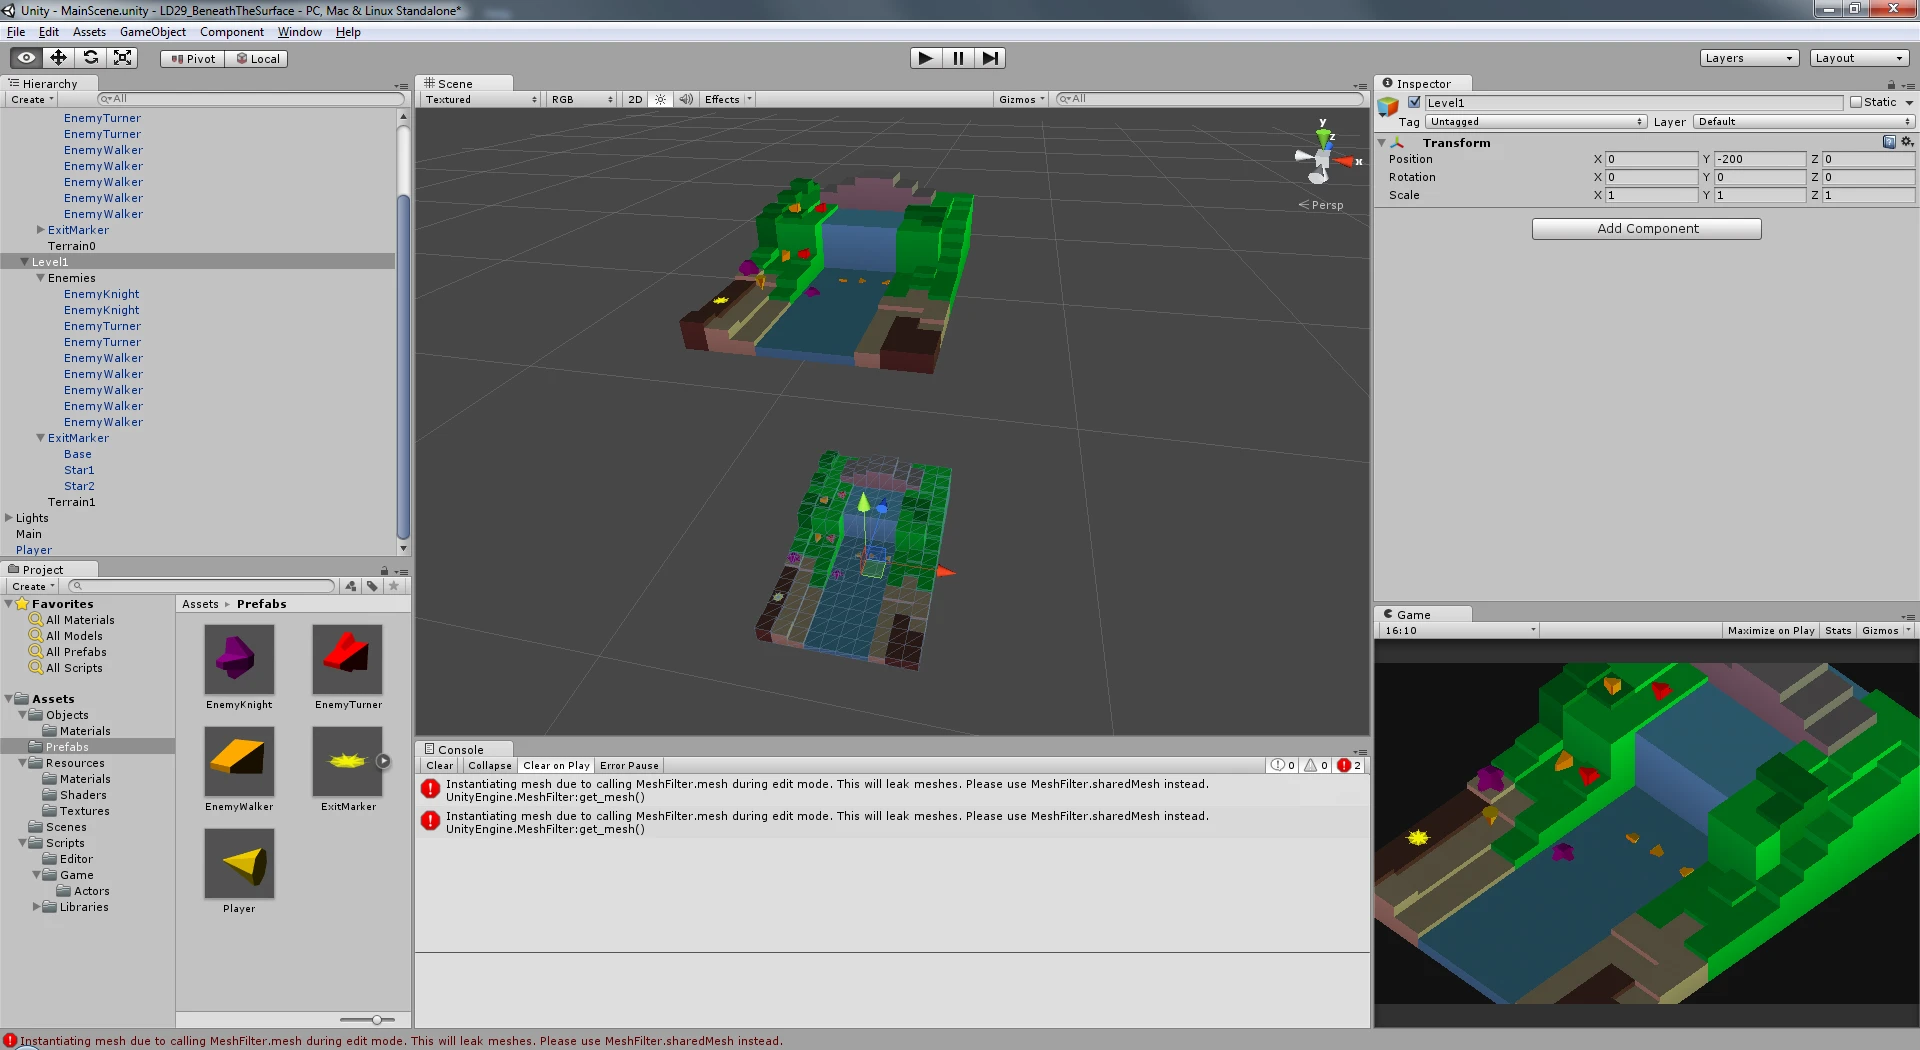Clear the console messages
This screenshot has width=1920, height=1050.
(x=439, y=766)
